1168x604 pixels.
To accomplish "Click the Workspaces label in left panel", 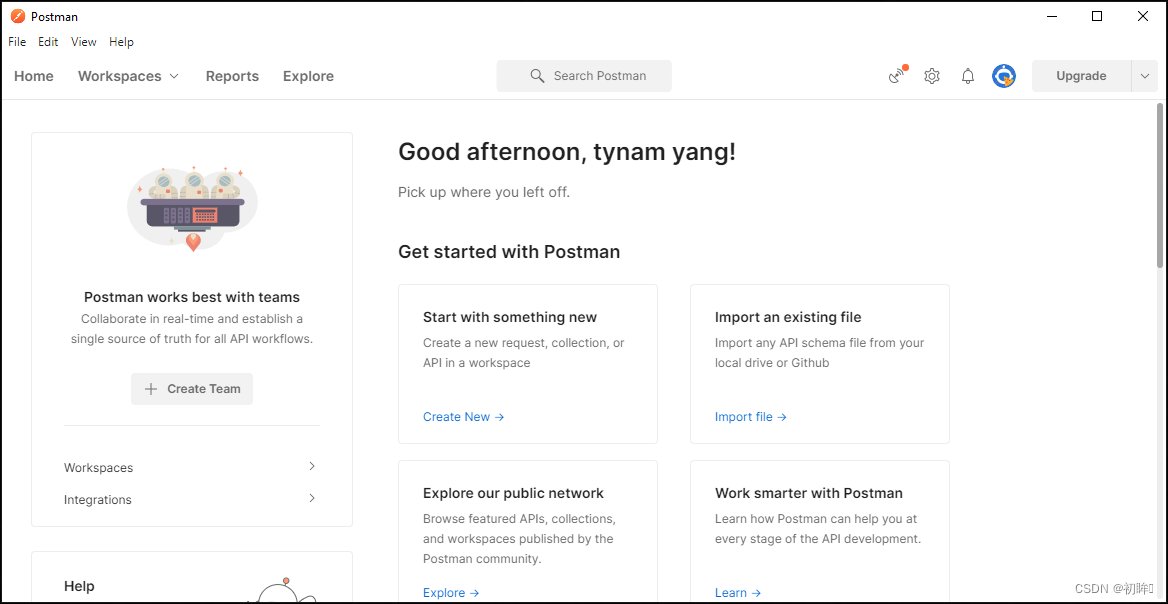I will pos(98,468).
